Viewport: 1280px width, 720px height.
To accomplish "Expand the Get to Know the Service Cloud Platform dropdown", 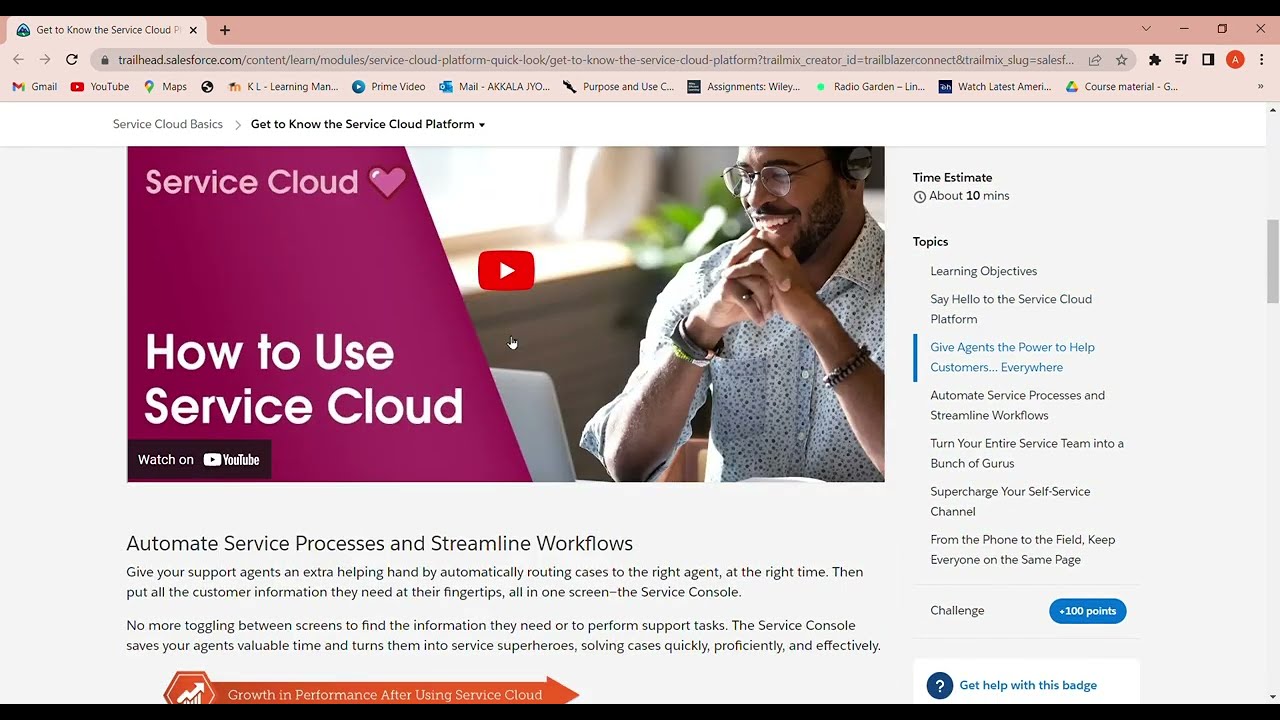I will (x=368, y=124).
